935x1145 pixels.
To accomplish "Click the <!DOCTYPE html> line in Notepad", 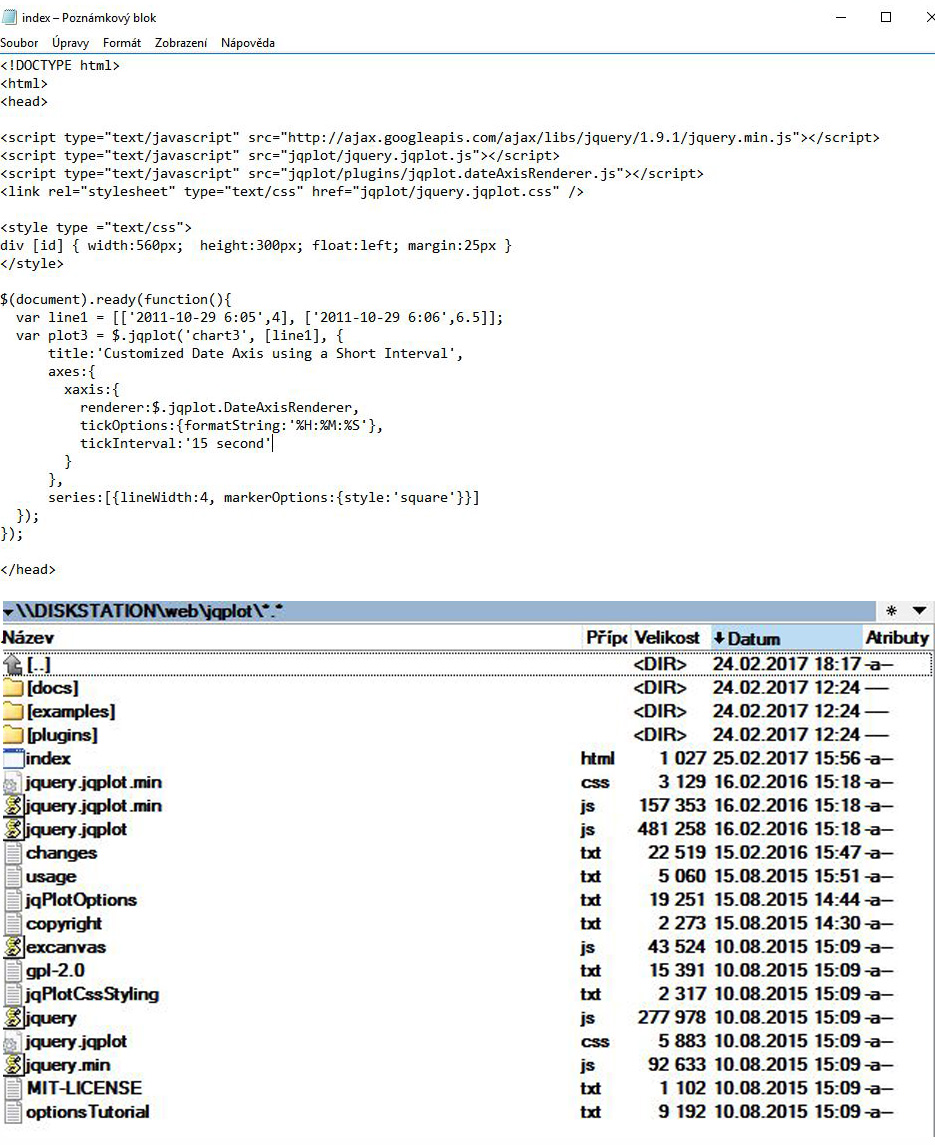I will coord(60,65).
